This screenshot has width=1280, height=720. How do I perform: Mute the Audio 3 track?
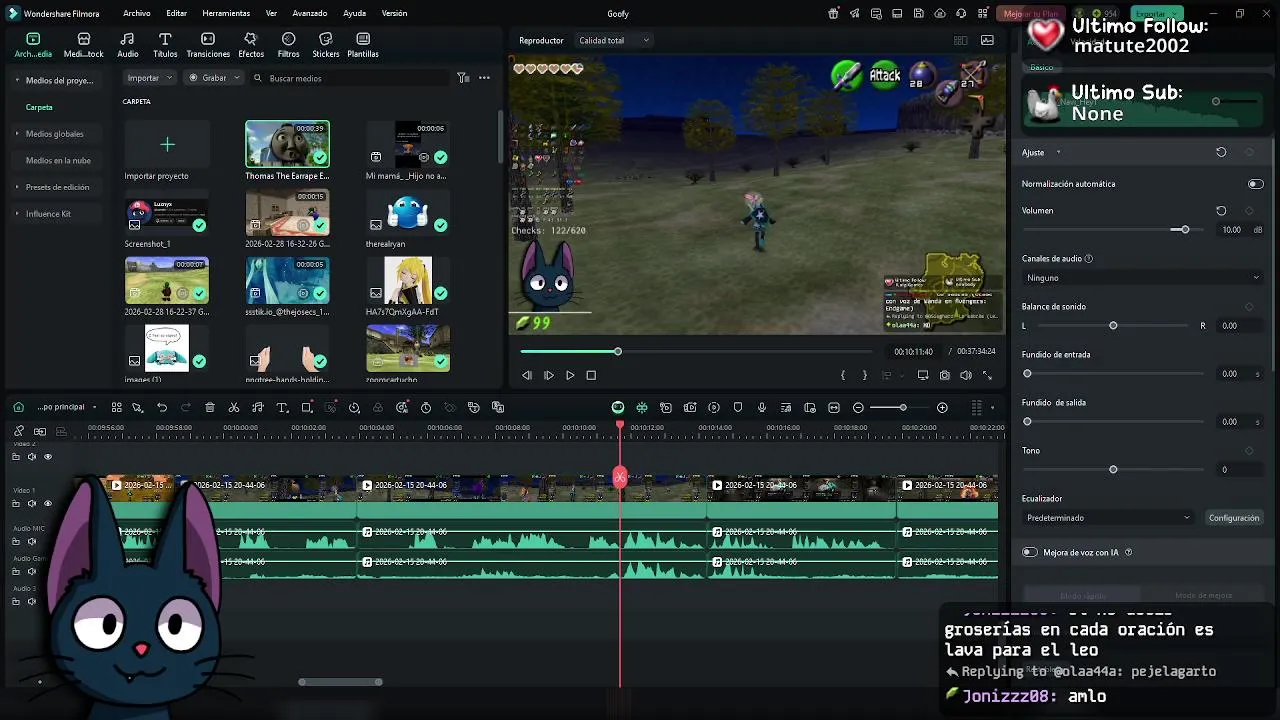pyautogui.click(x=31, y=602)
